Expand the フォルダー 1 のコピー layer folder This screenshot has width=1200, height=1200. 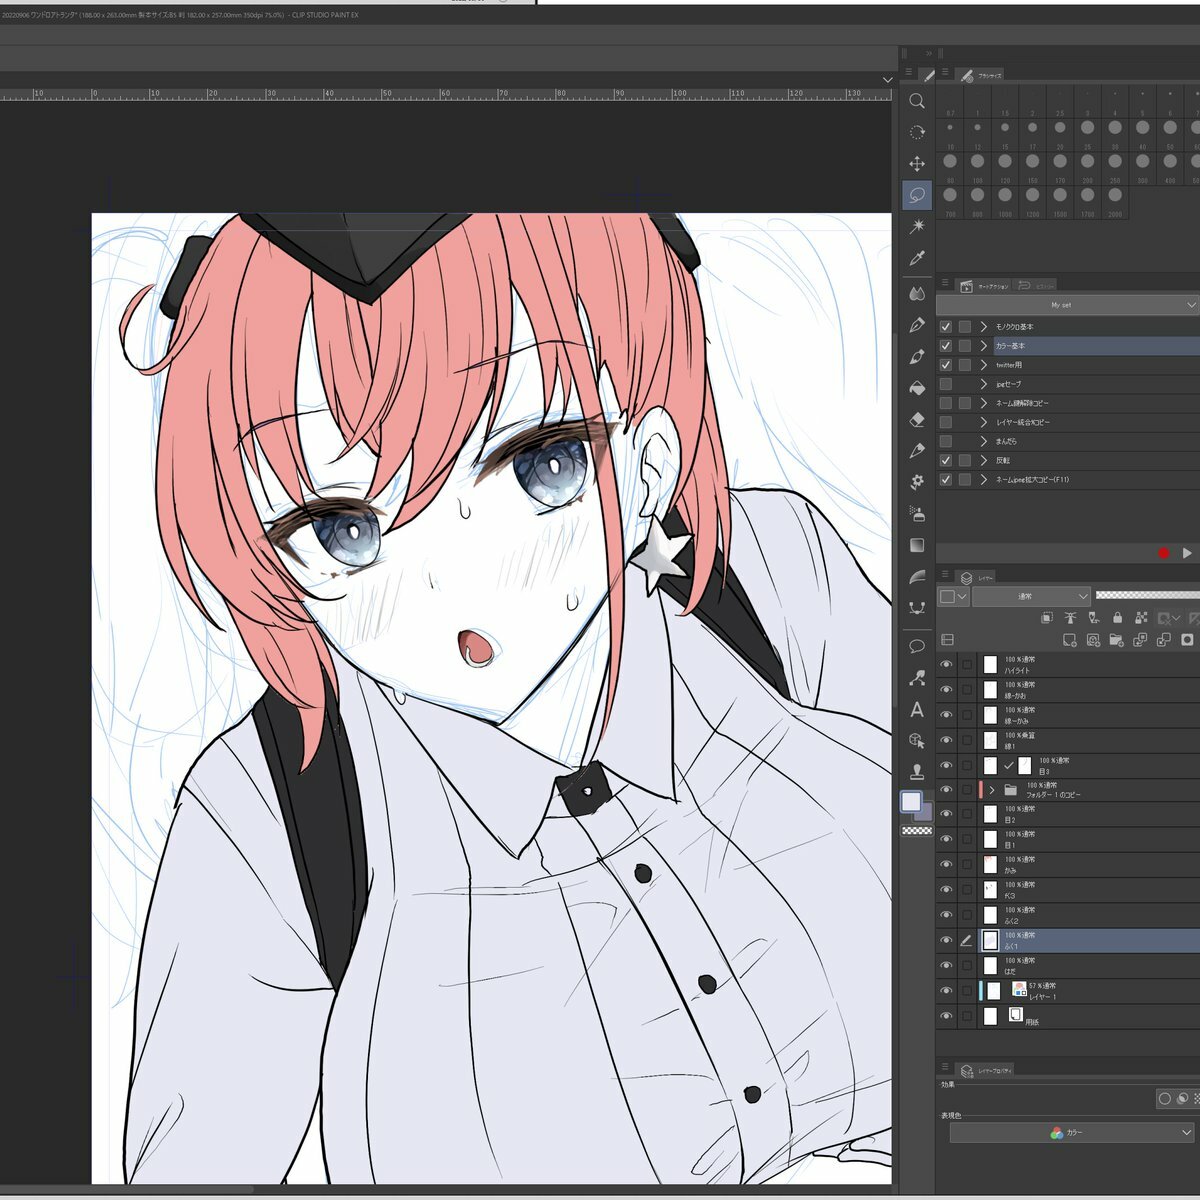pos(991,790)
